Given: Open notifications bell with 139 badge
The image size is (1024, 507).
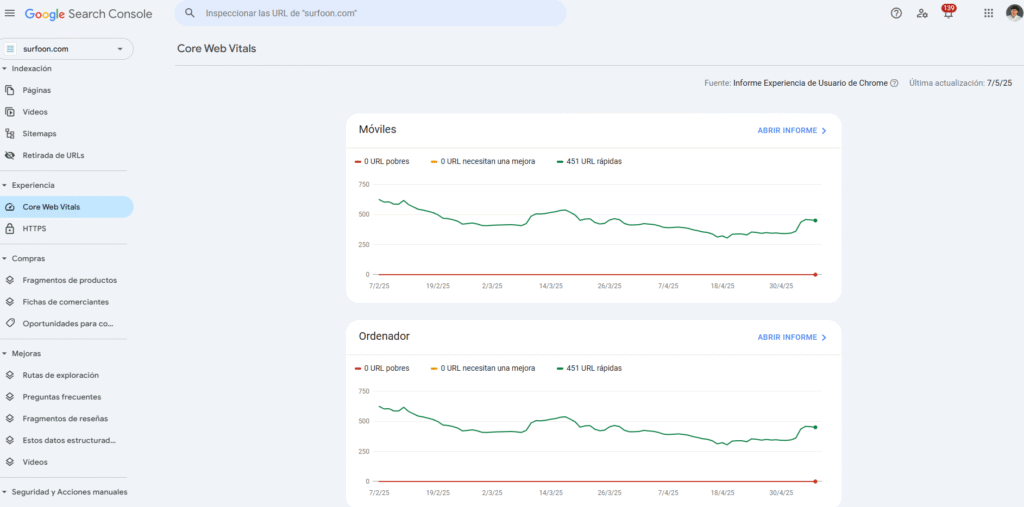Looking at the screenshot, I should pyautogui.click(x=948, y=14).
